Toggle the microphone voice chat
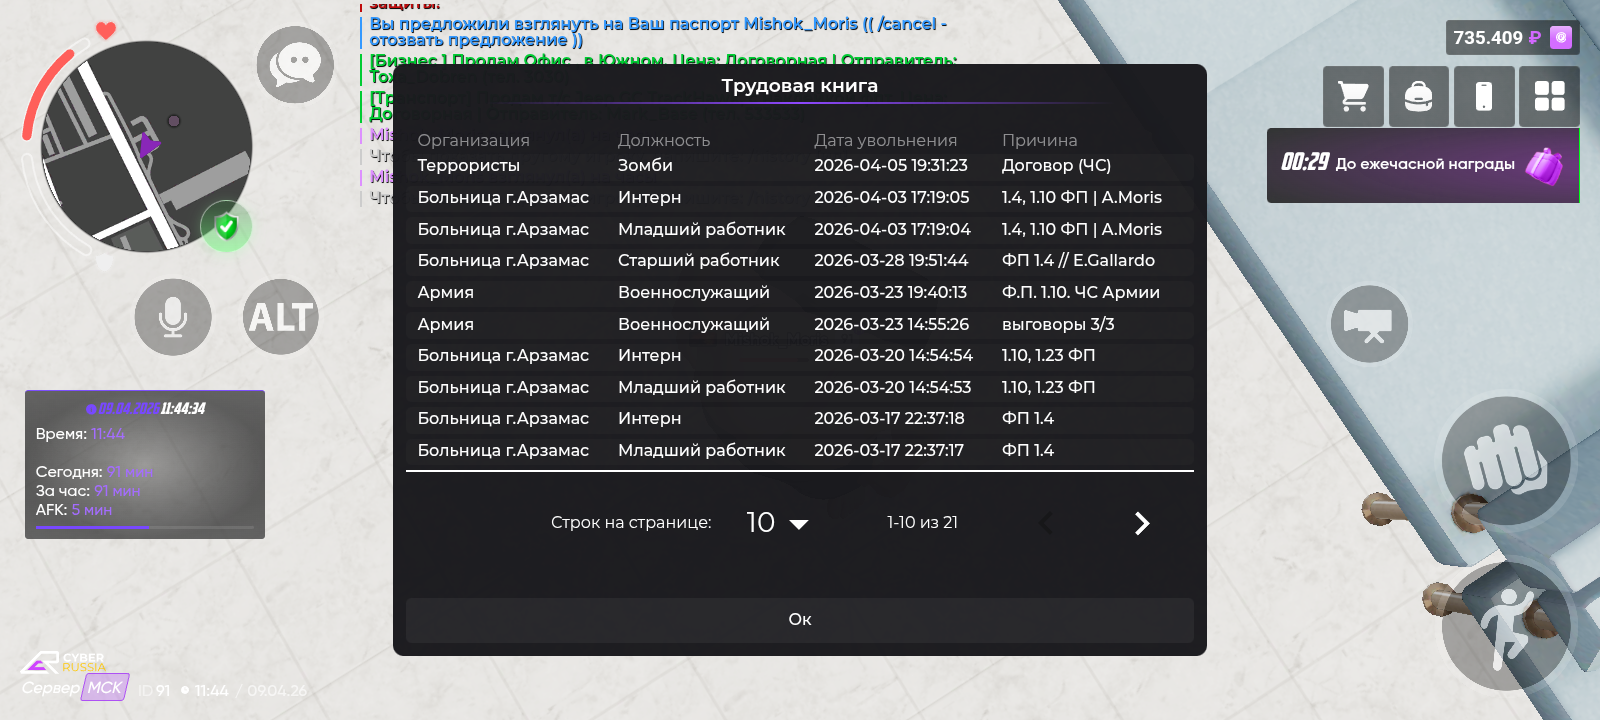1600x720 pixels. click(173, 317)
